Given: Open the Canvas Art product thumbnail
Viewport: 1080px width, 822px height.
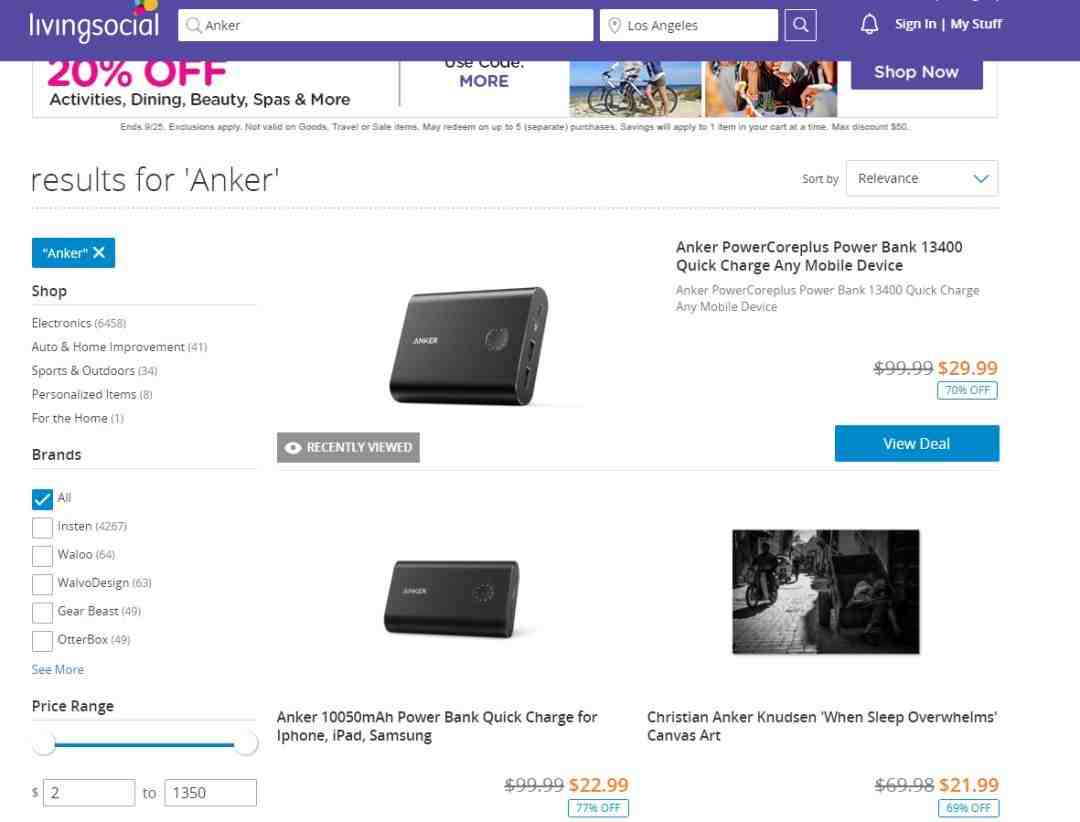Looking at the screenshot, I should point(825,591).
